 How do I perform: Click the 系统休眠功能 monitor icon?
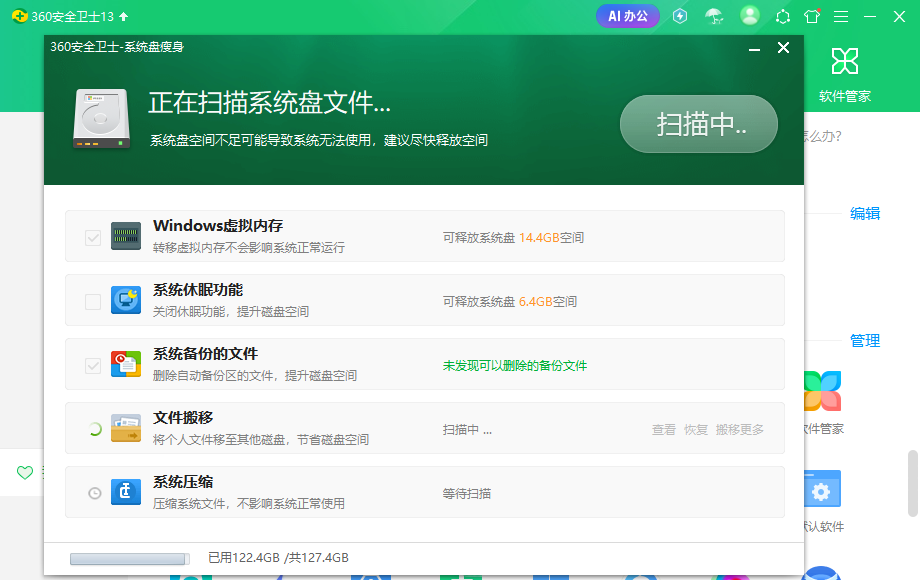tap(126, 300)
